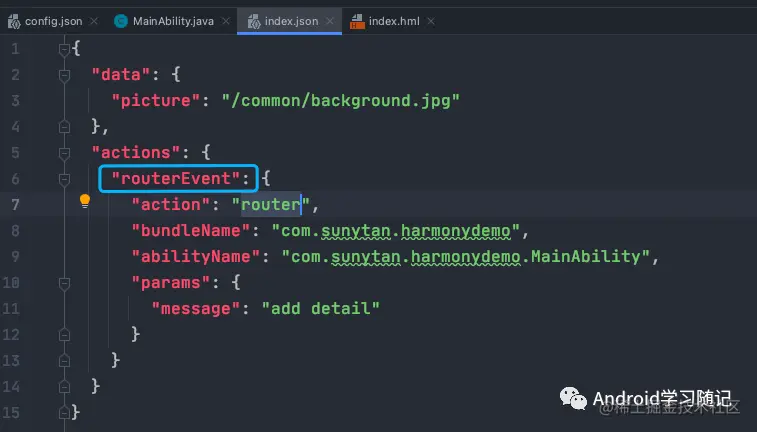Collapse the "params" block on line 10
Viewport: 757px width, 432px height.
64,283
